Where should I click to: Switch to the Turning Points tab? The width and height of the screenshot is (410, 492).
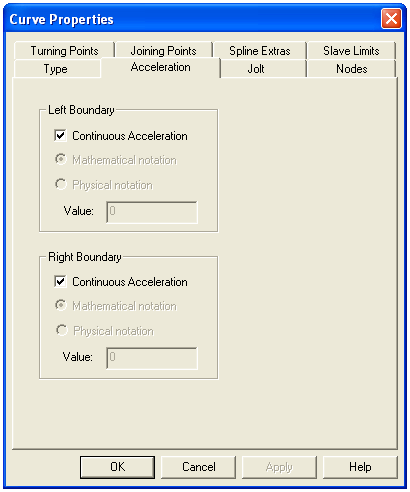click(x=64, y=51)
